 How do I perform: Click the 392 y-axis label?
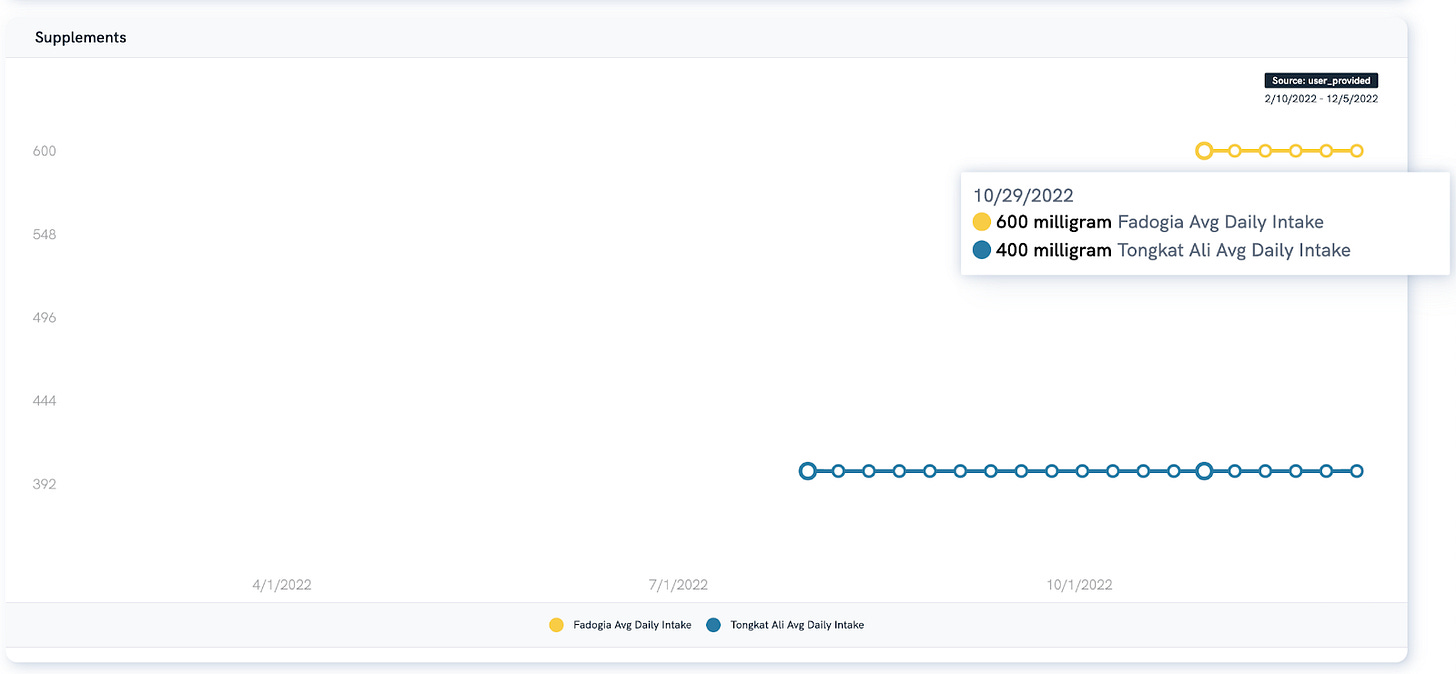(x=44, y=484)
